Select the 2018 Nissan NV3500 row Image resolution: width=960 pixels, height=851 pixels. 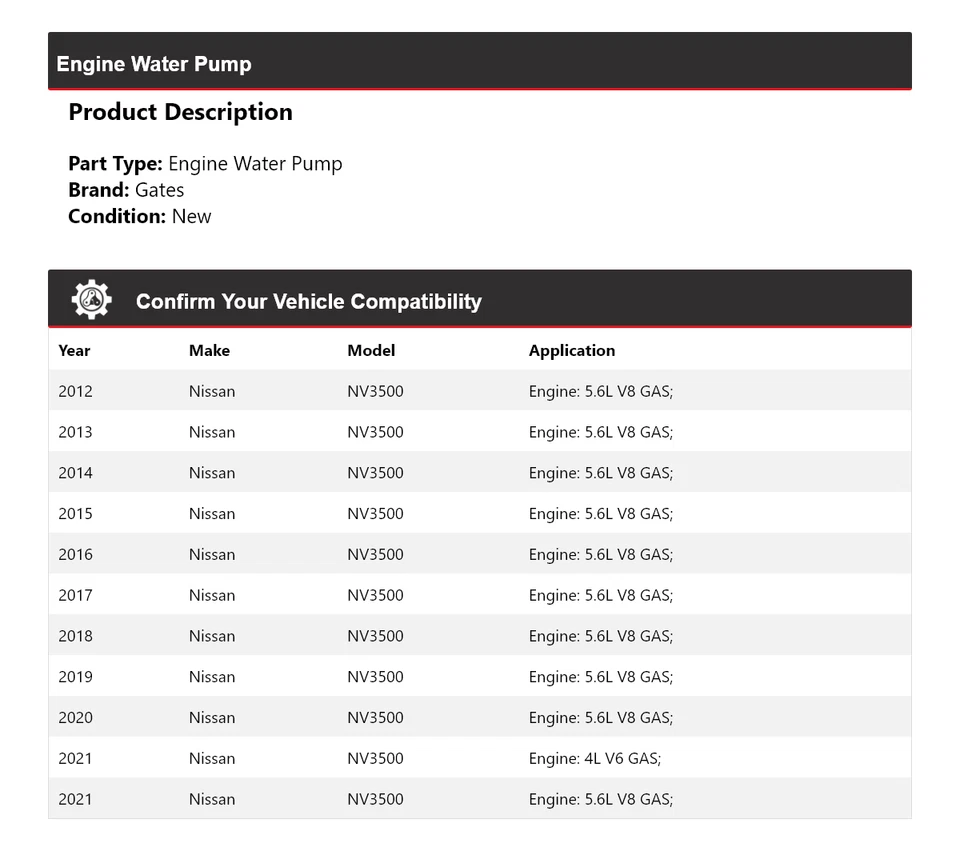(480, 635)
